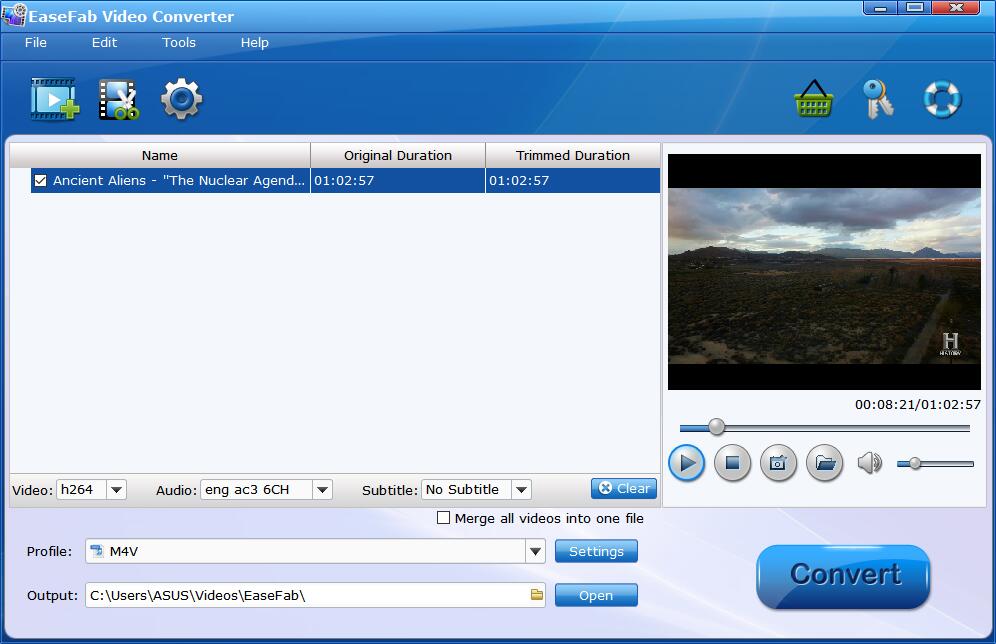Click the green shopping basket icon

pos(814,98)
